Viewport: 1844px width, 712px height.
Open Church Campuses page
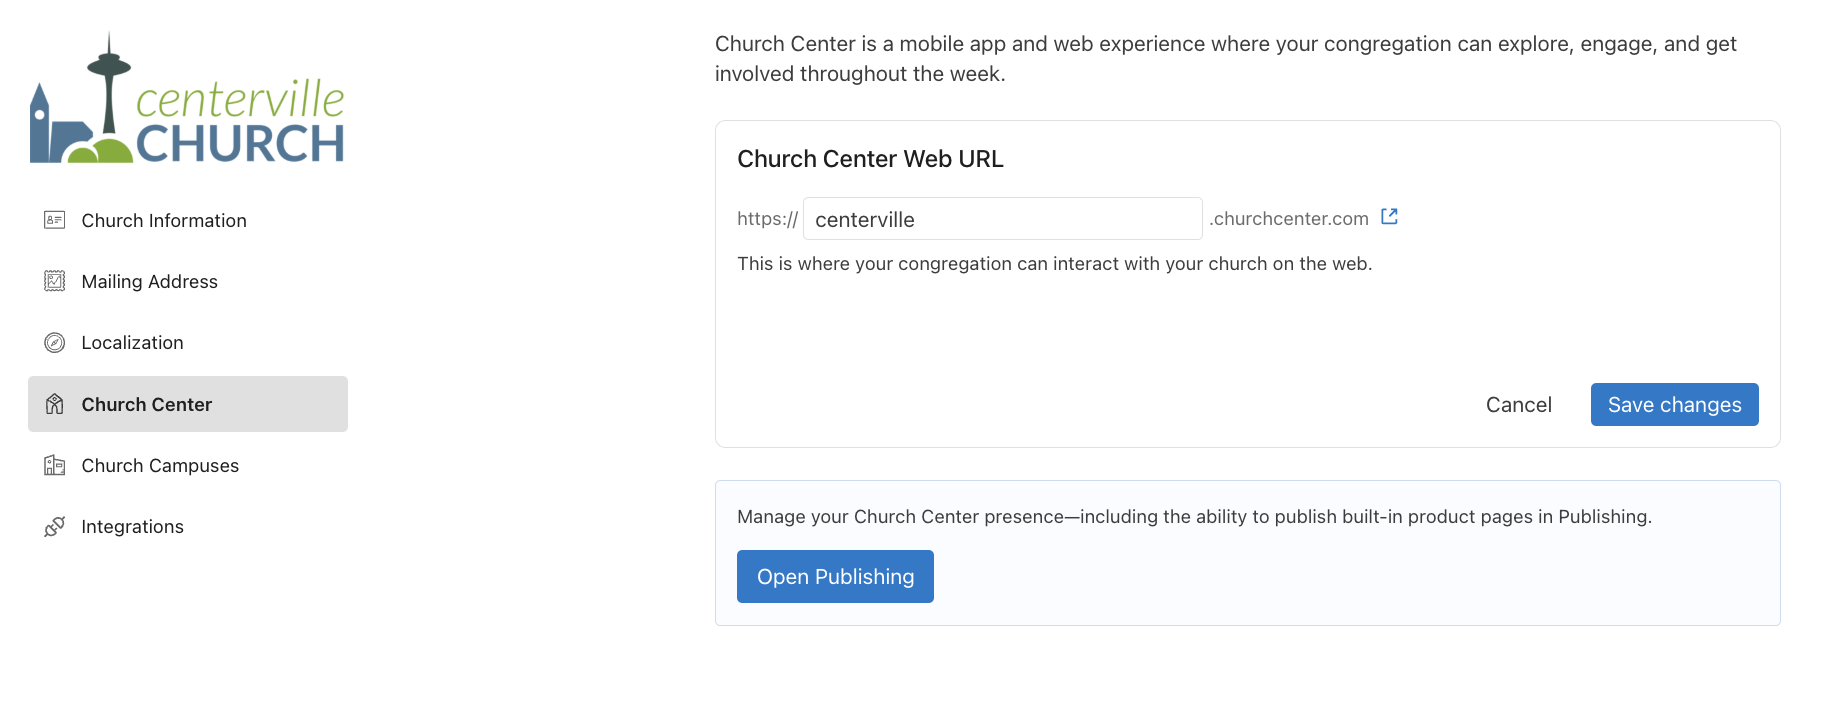(188, 465)
